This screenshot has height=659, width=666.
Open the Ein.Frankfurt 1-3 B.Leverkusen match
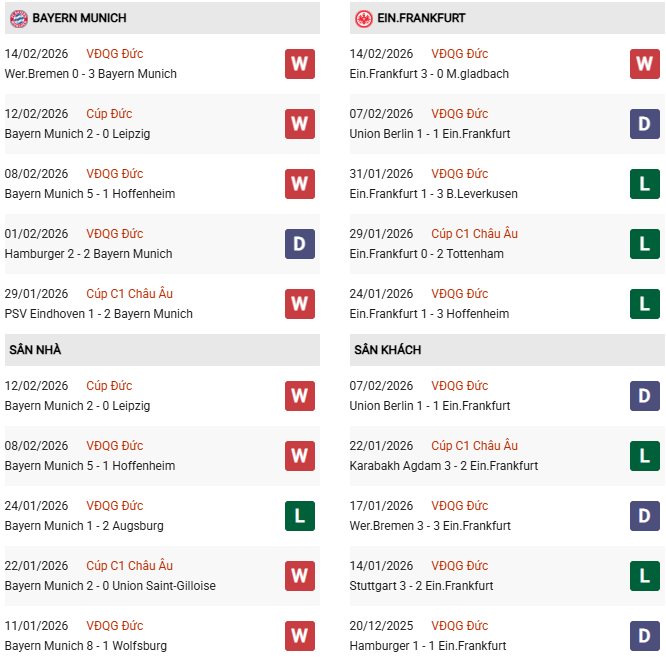click(x=434, y=194)
